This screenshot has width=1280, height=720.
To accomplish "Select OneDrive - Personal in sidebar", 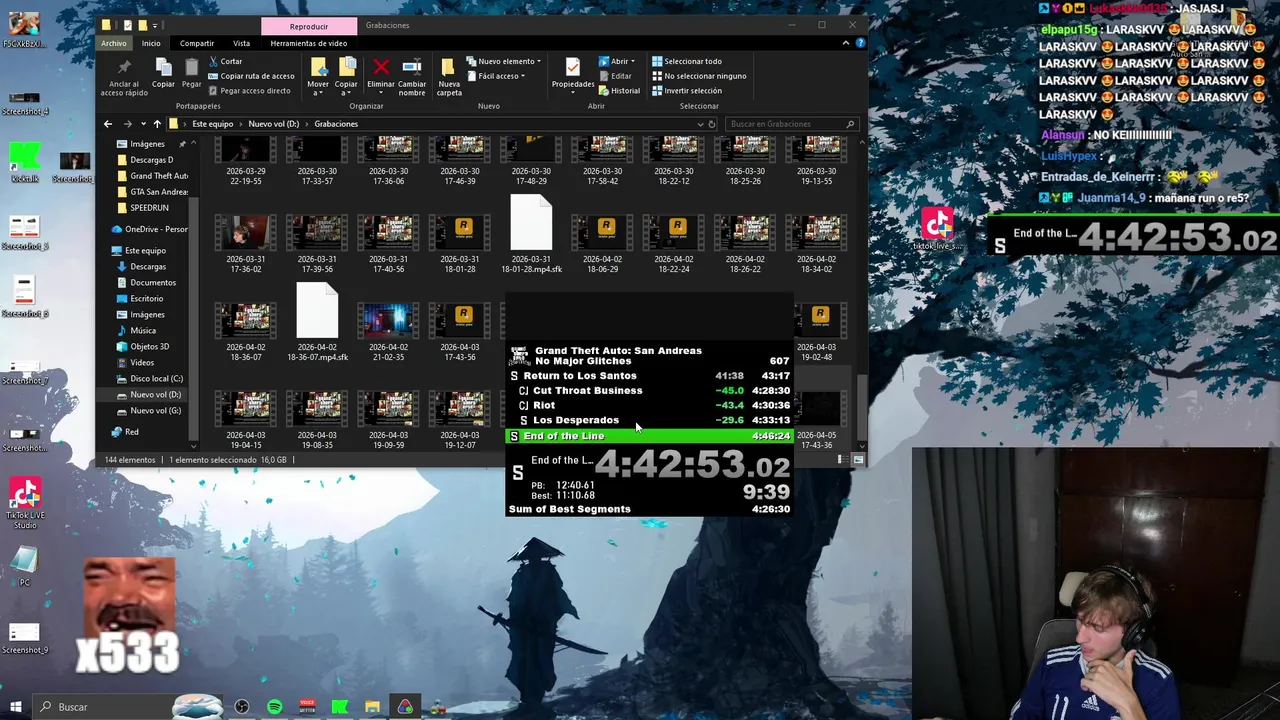I will tap(151, 229).
